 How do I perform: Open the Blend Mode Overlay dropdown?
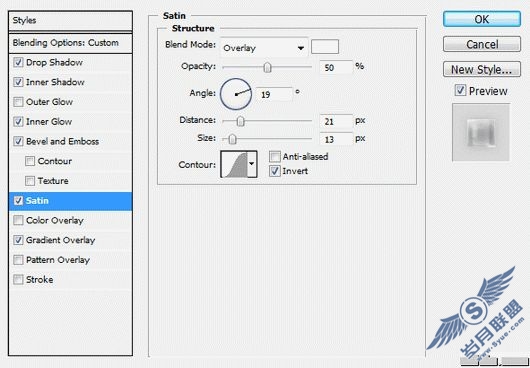(x=264, y=48)
